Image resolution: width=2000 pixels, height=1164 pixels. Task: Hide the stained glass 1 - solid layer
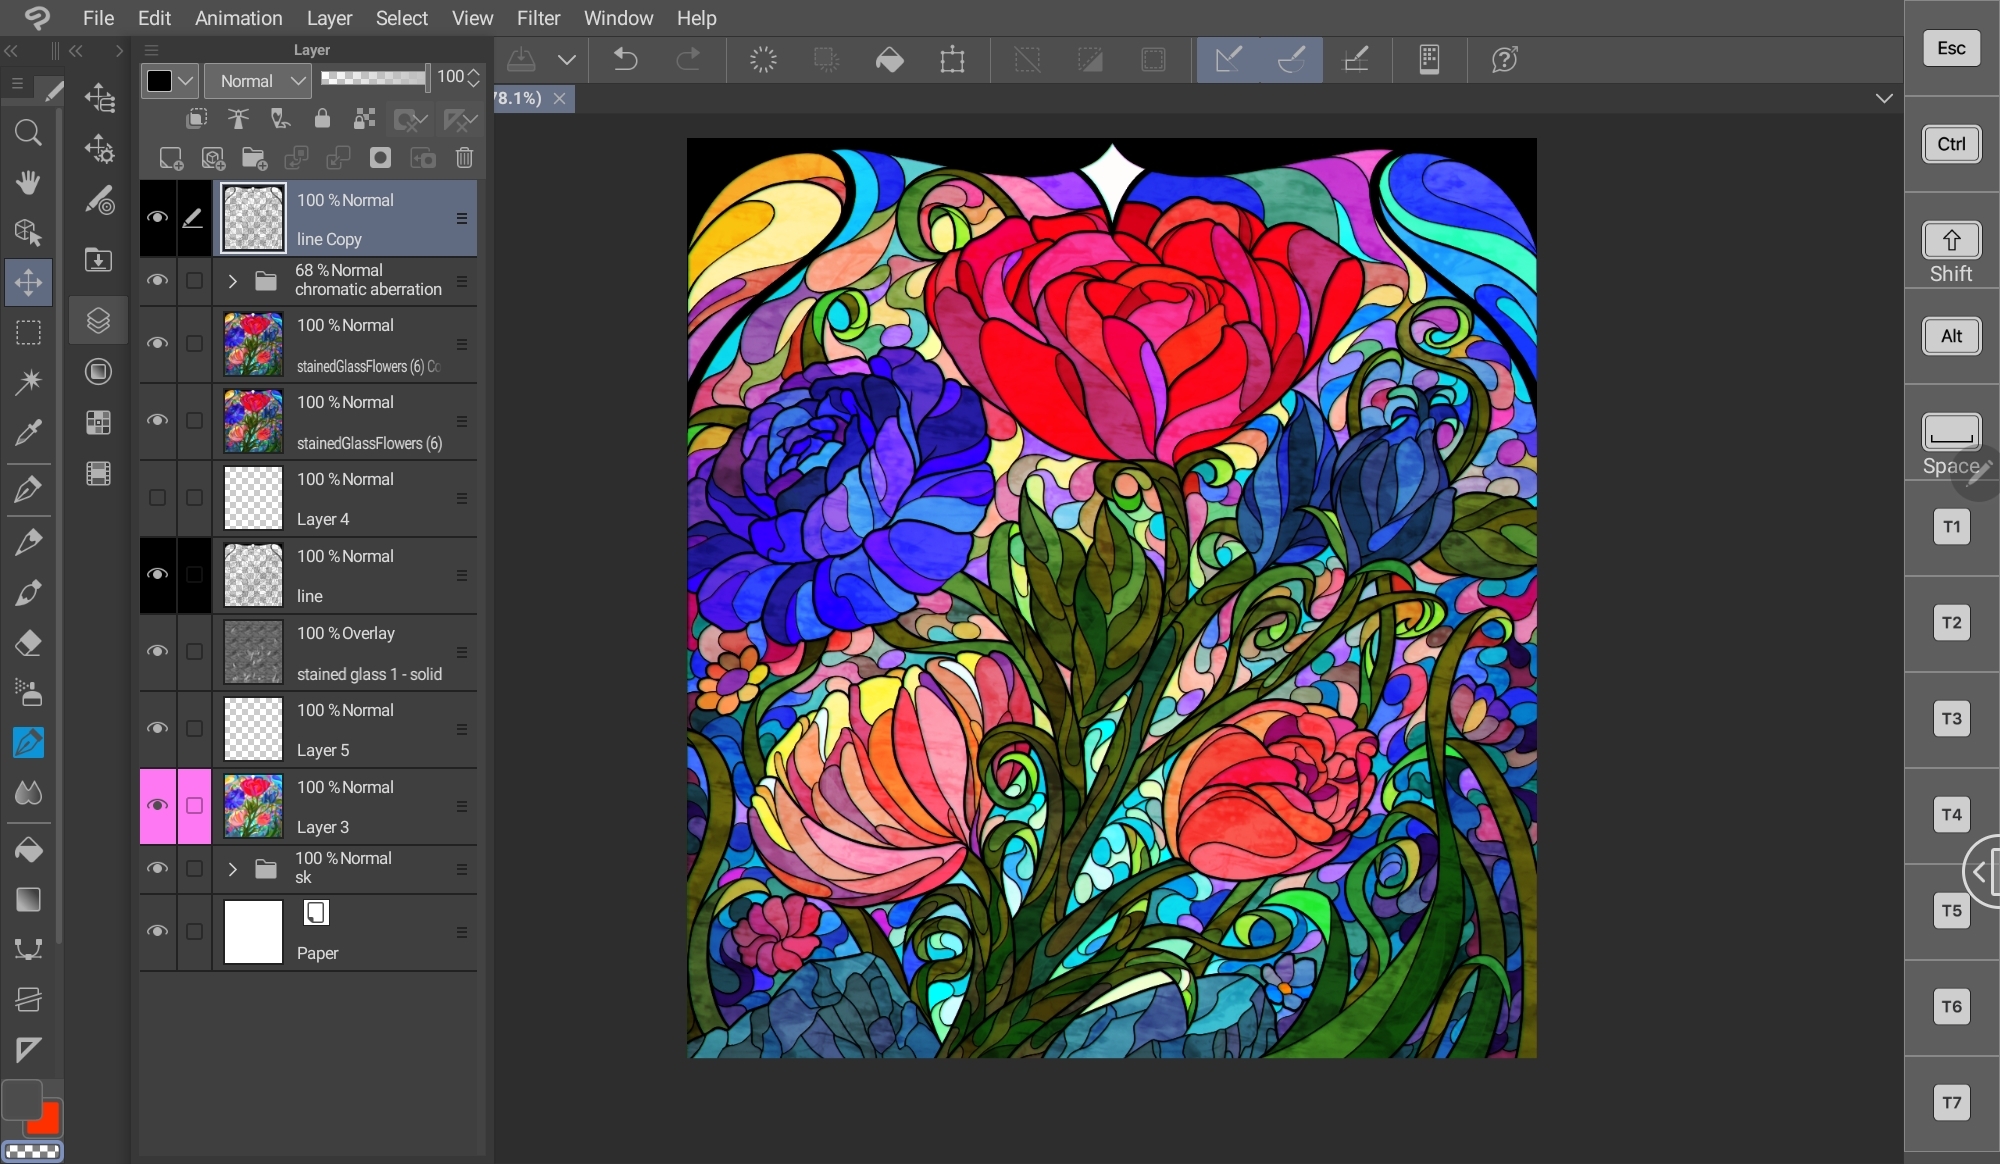point(157,651)
